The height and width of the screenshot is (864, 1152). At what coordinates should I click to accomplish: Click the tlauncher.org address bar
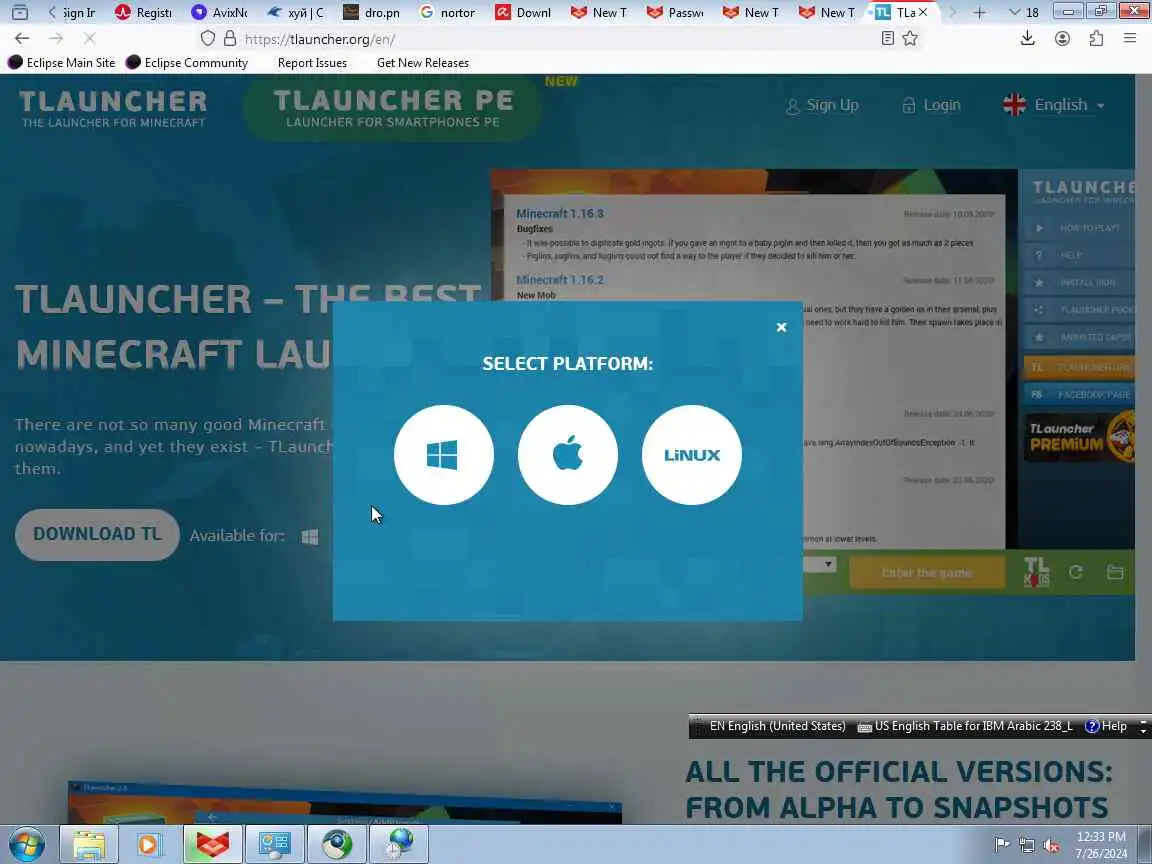pyautogui.click(x=558, y=39)
